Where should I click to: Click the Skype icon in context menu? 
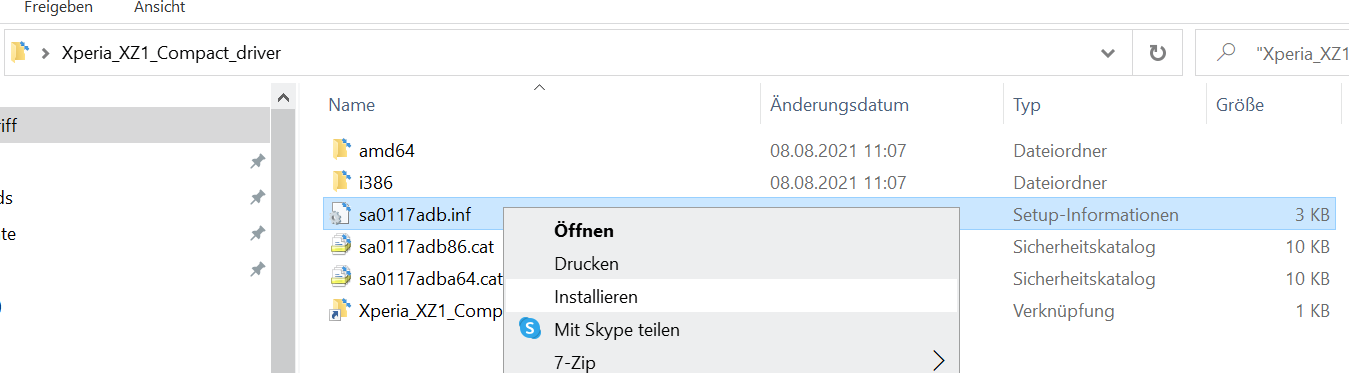pos(530,329)
